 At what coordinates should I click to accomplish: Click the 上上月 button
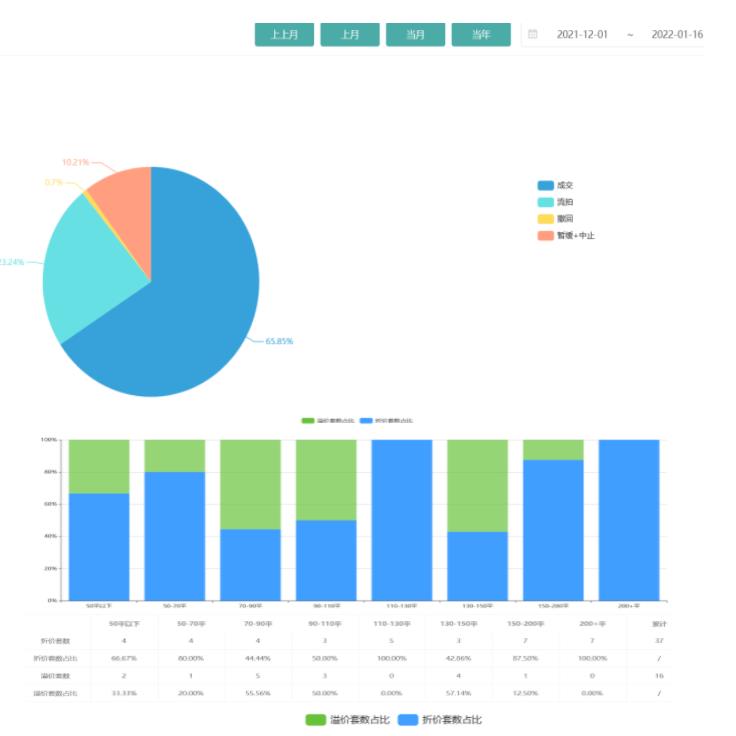[x=284, y=34]
